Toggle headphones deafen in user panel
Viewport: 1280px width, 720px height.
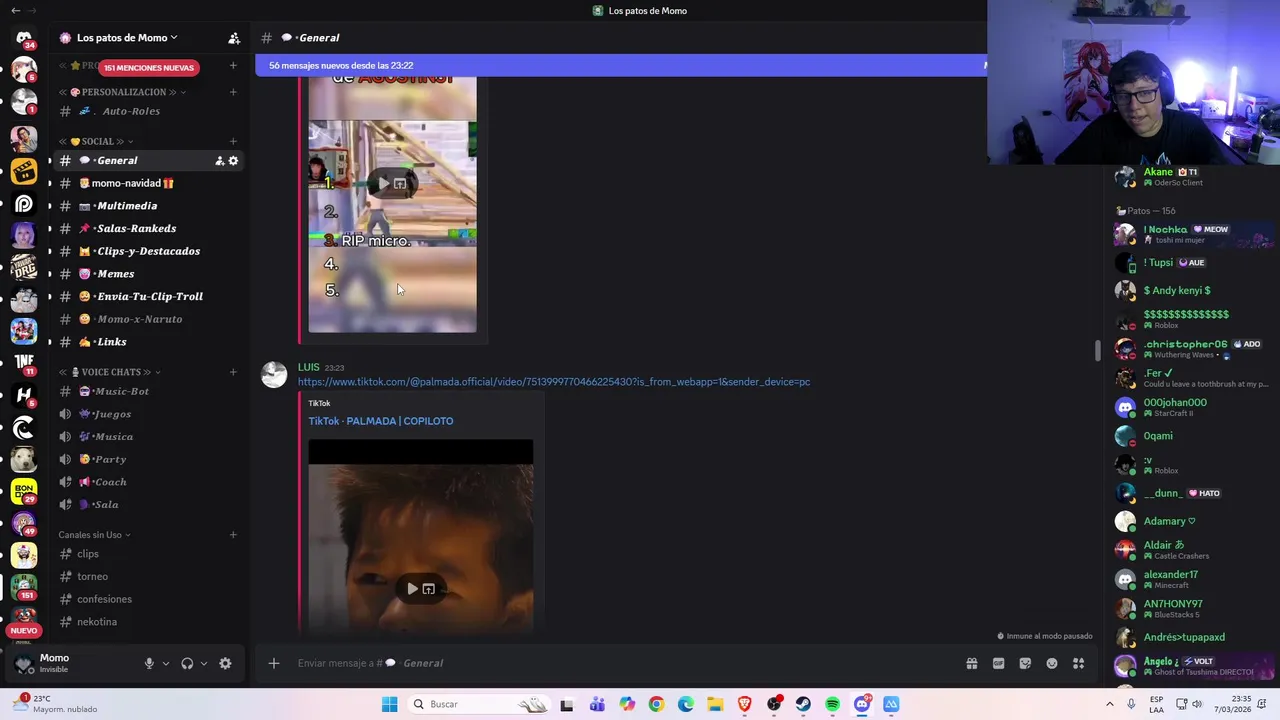187,663
